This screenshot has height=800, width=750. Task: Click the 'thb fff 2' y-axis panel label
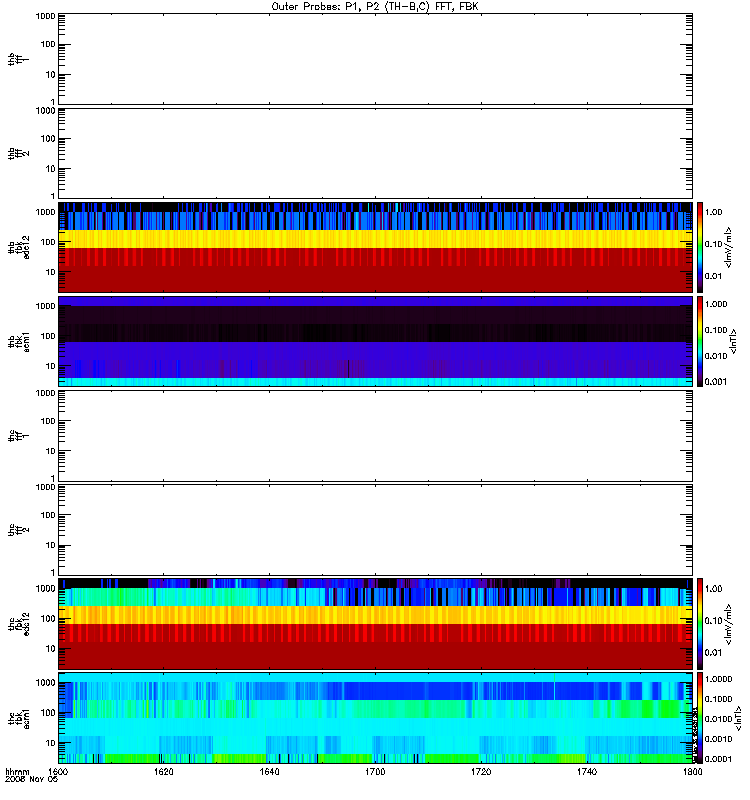pos(19,154)
